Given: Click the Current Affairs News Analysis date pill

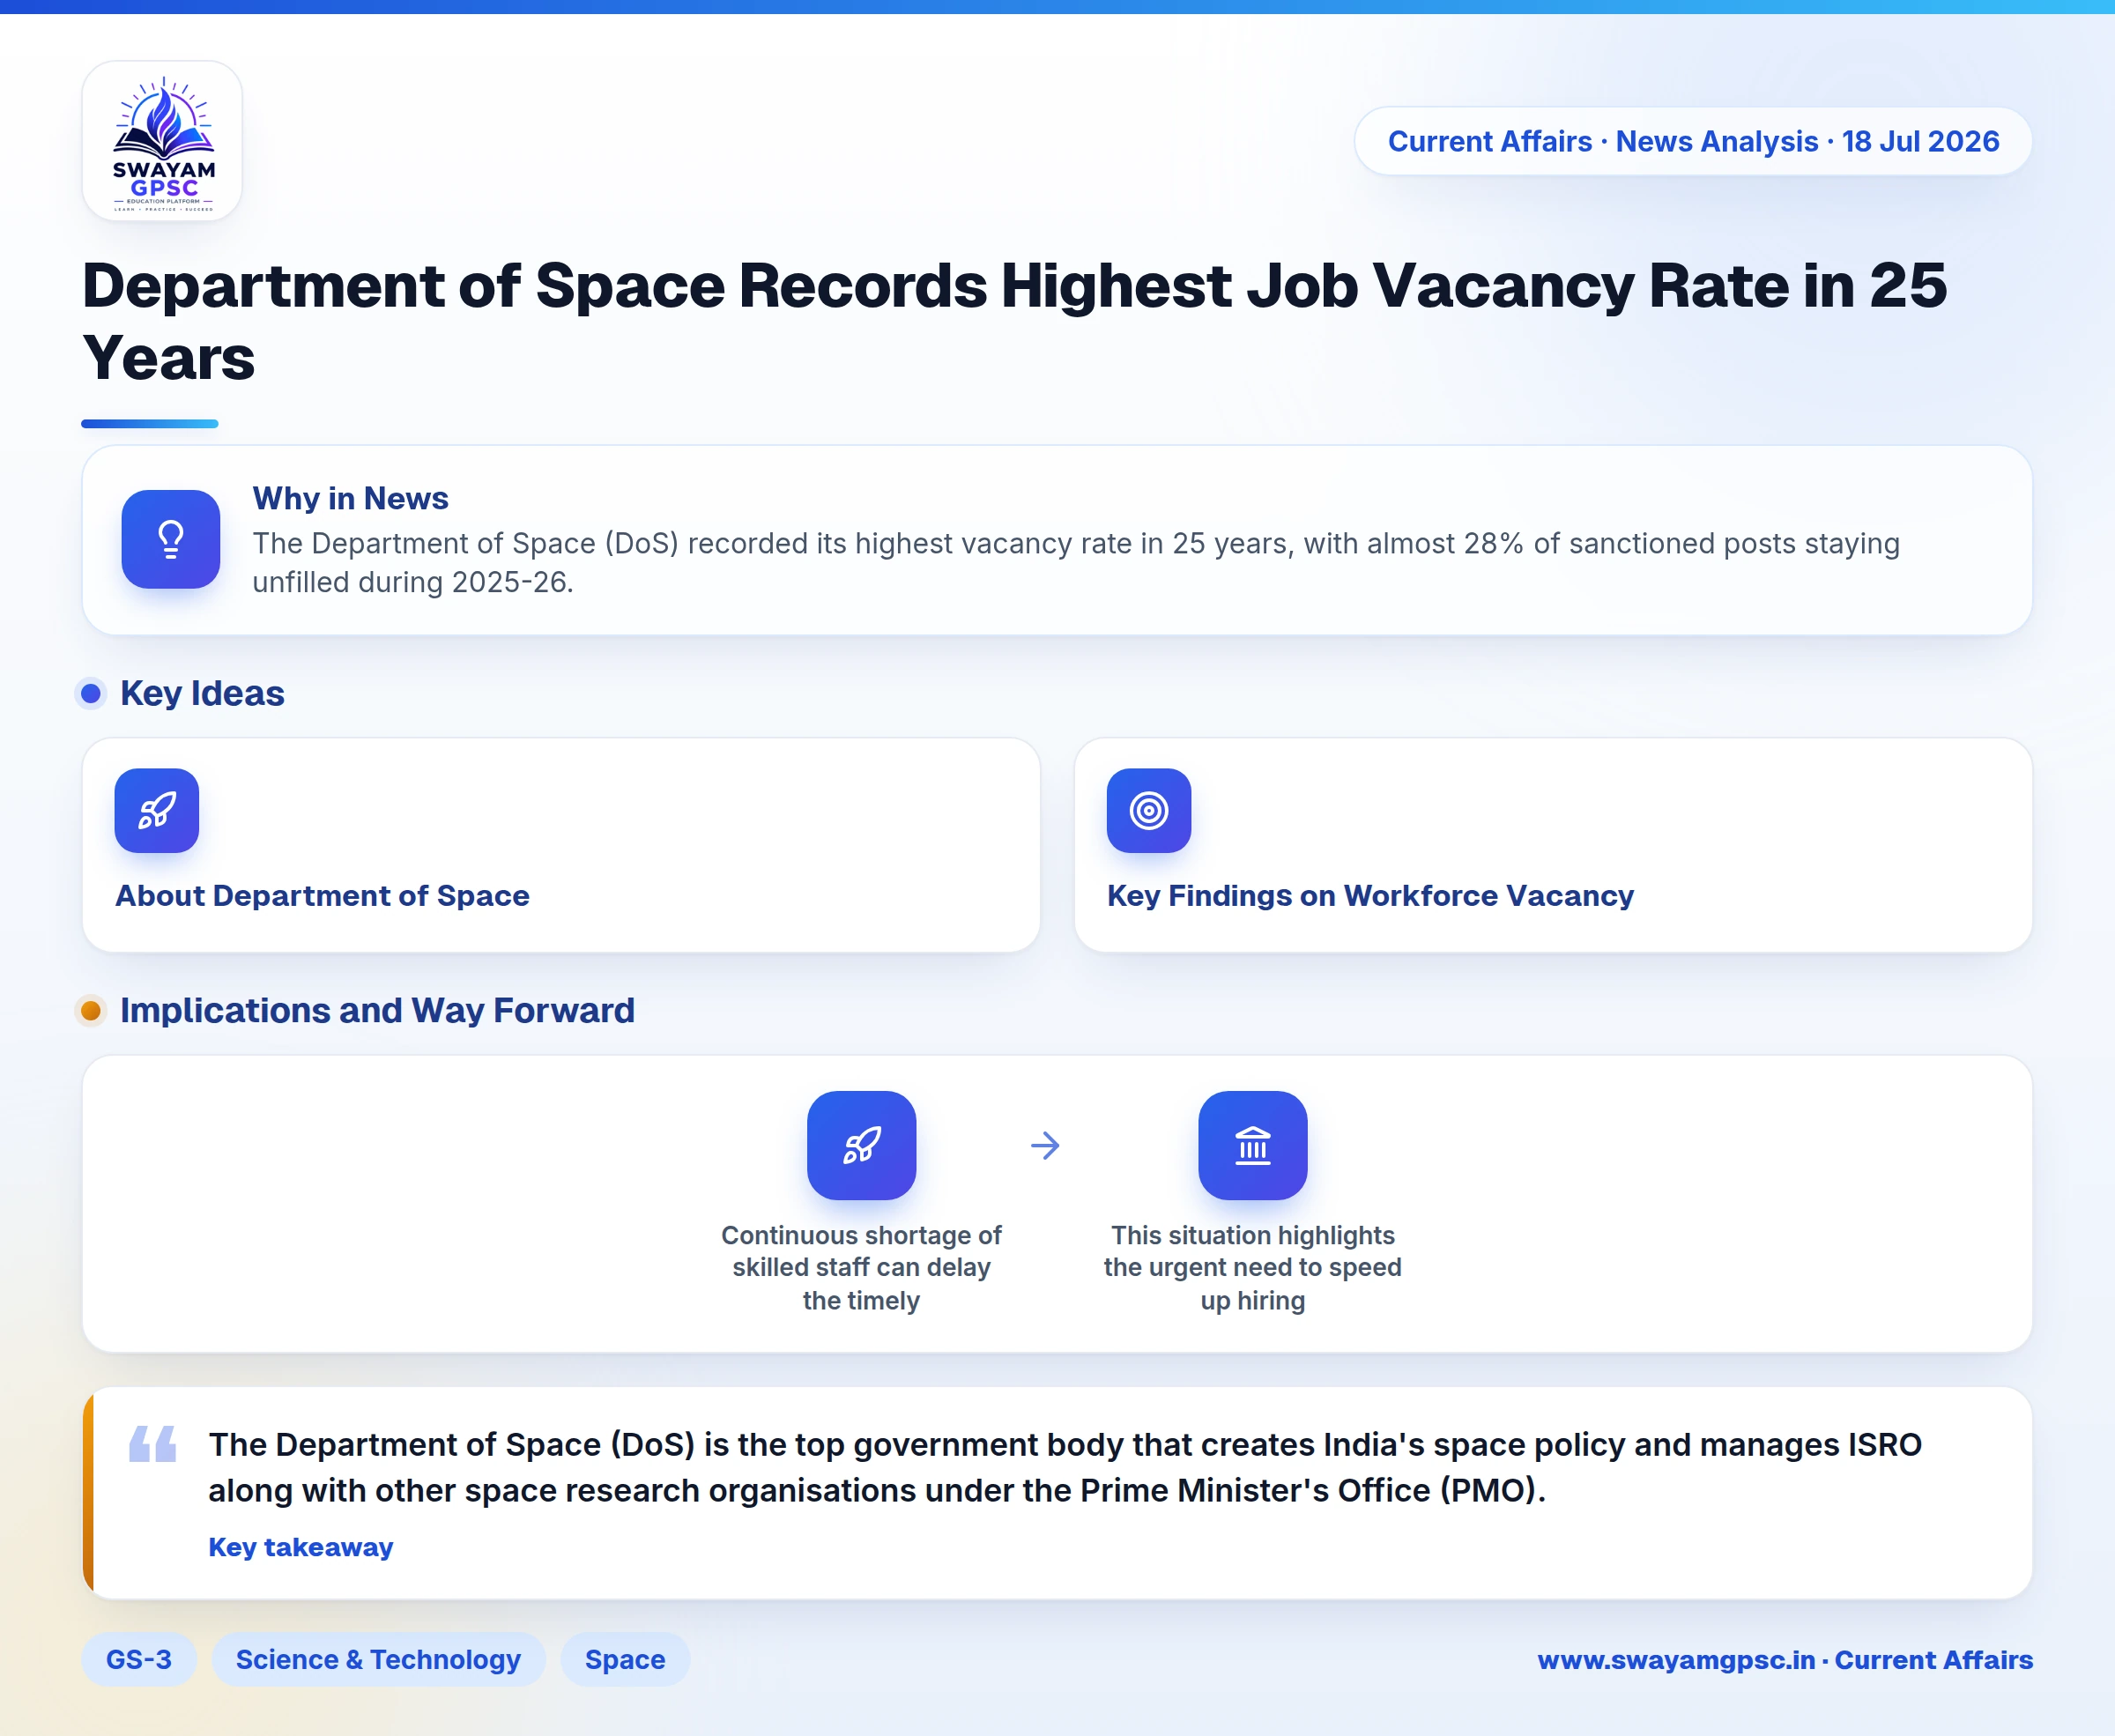Looking at the screenshot, I should (1693, 141).
